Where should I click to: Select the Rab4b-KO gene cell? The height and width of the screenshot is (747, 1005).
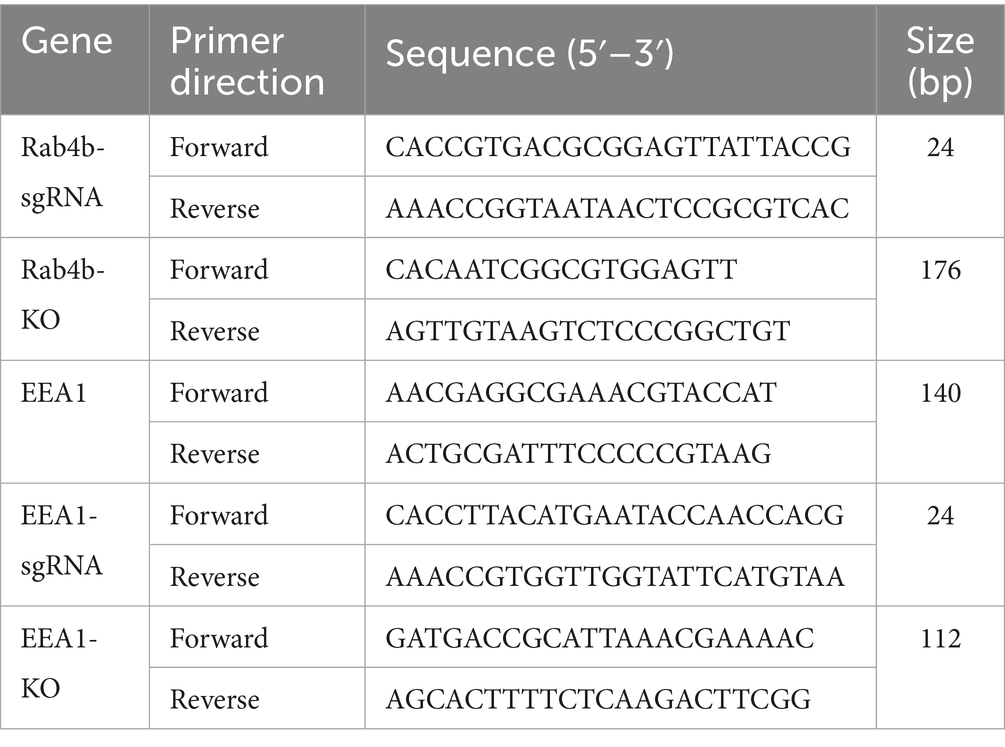[63, 300]
